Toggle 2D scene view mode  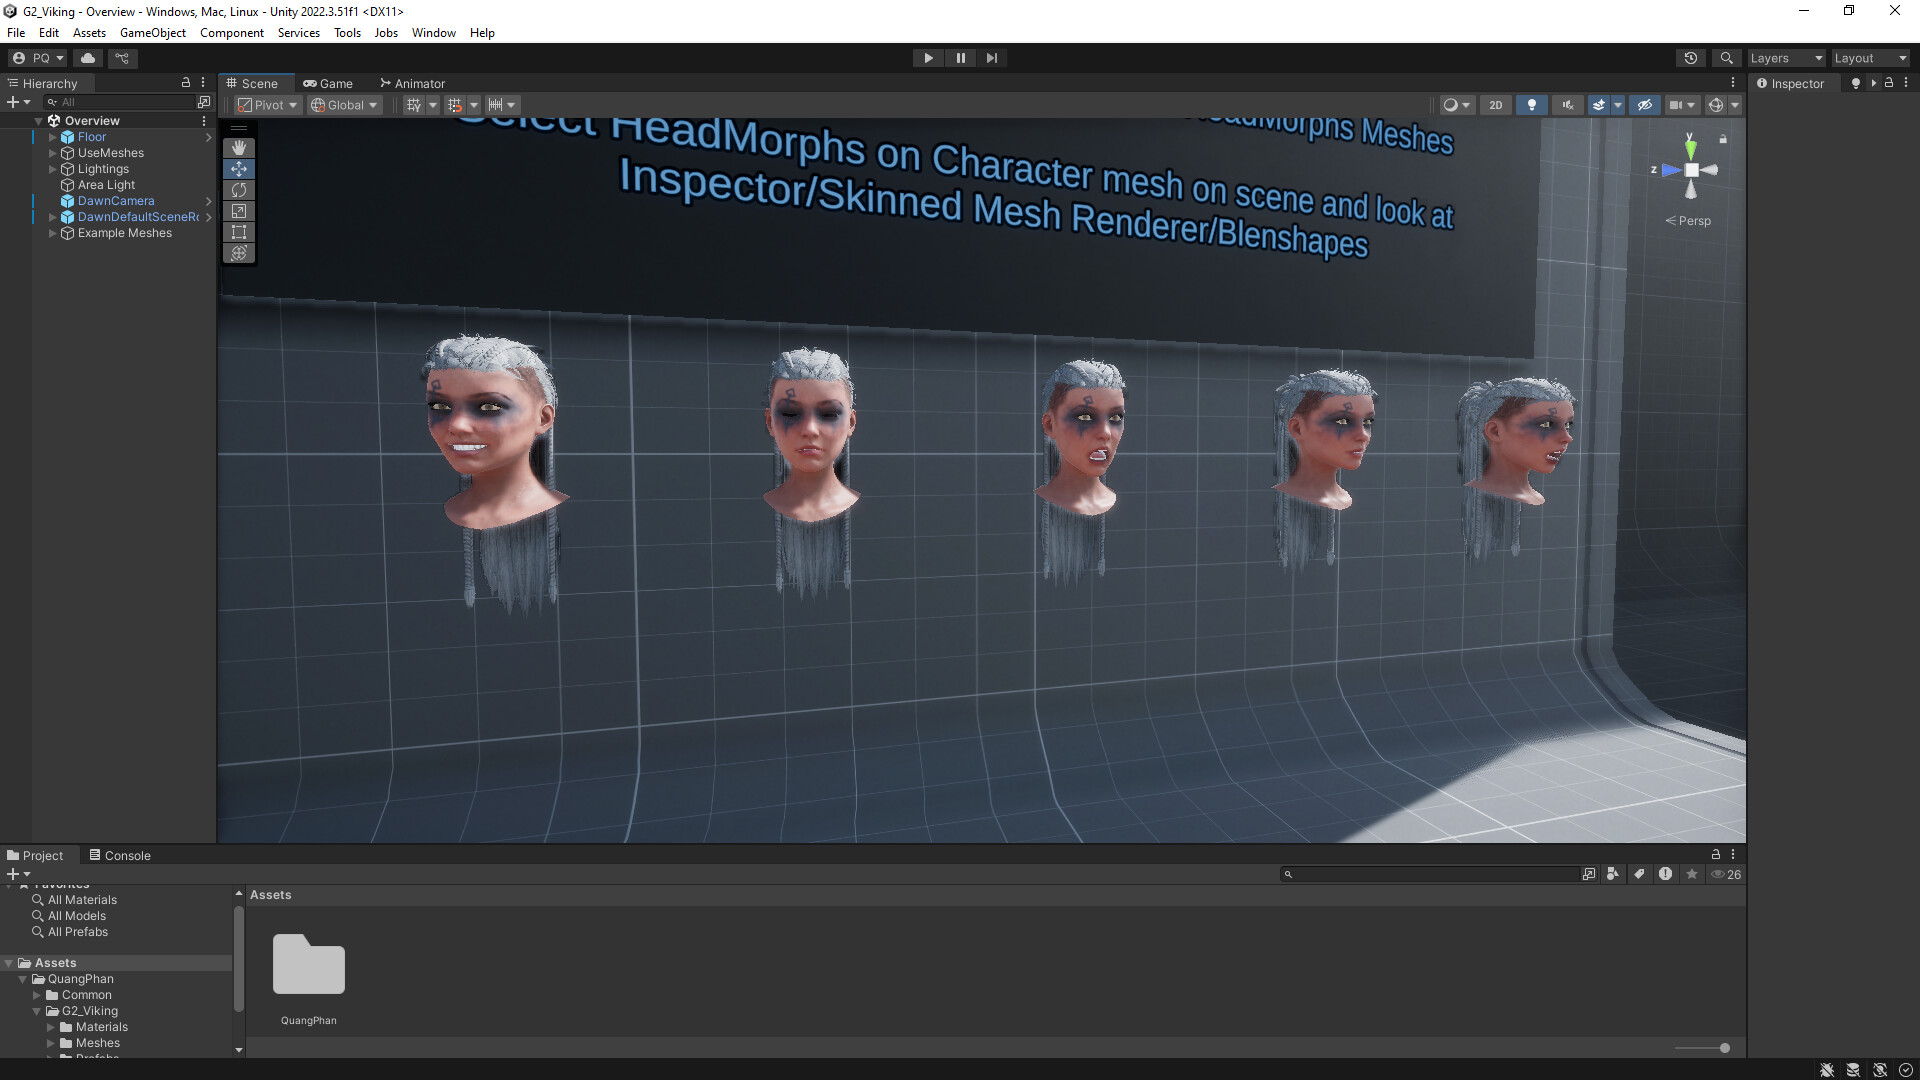(x=1496, y=105)
